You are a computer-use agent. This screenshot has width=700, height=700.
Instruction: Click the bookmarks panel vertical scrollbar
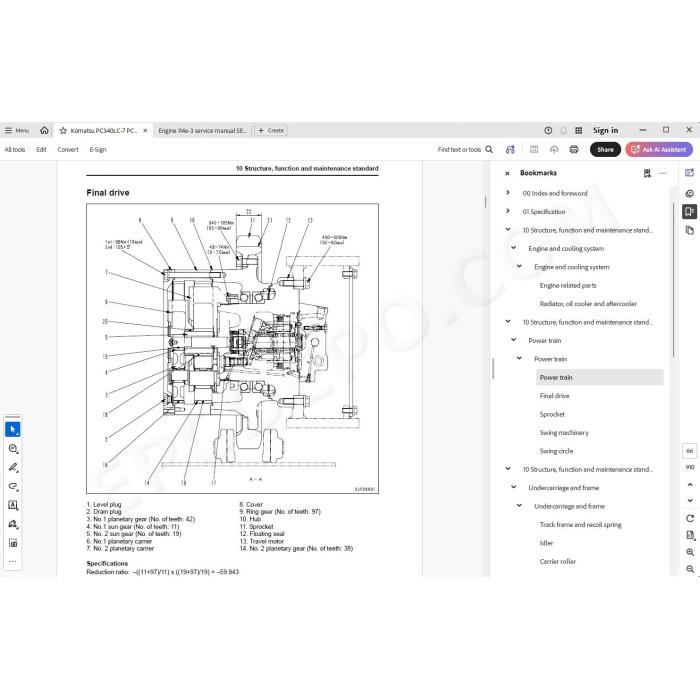[673, 280]
